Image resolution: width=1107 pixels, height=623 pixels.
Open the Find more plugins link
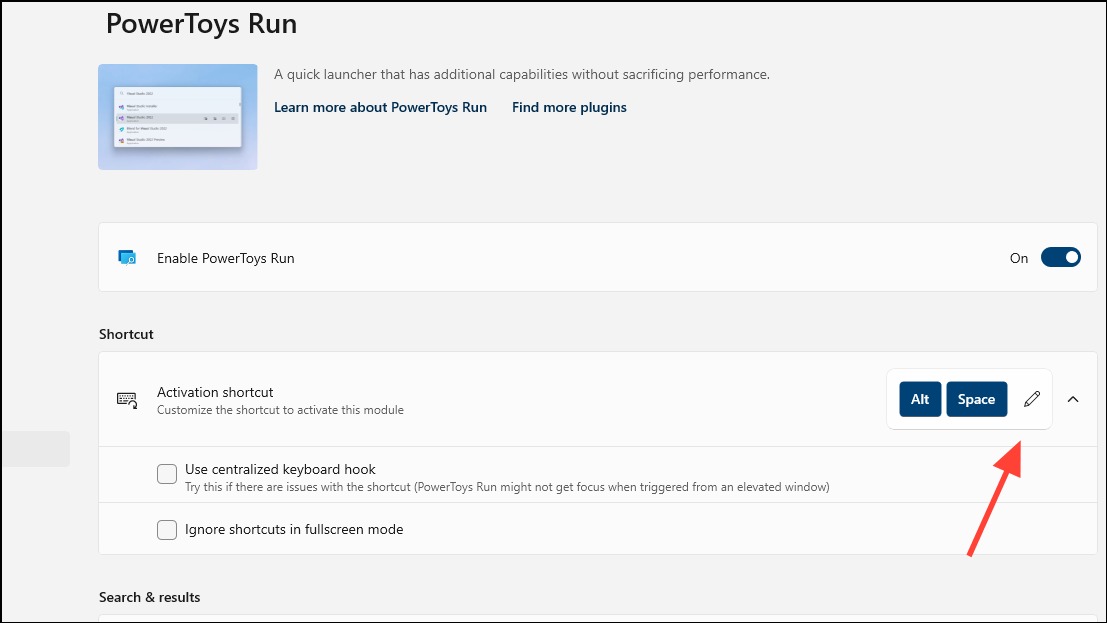coord(569,107)
